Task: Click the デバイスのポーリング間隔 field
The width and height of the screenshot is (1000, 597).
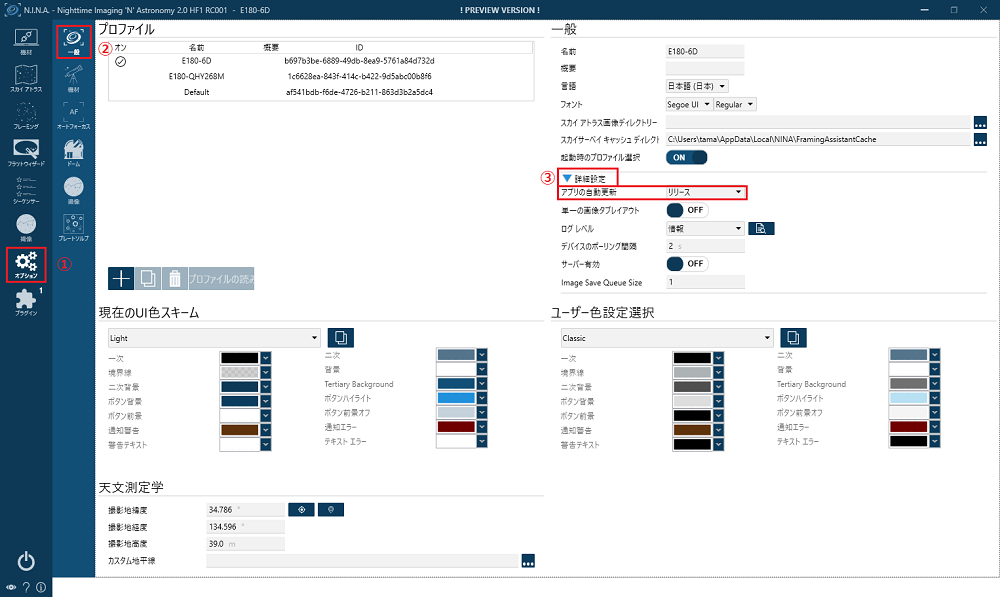Action: click(705, 246)
